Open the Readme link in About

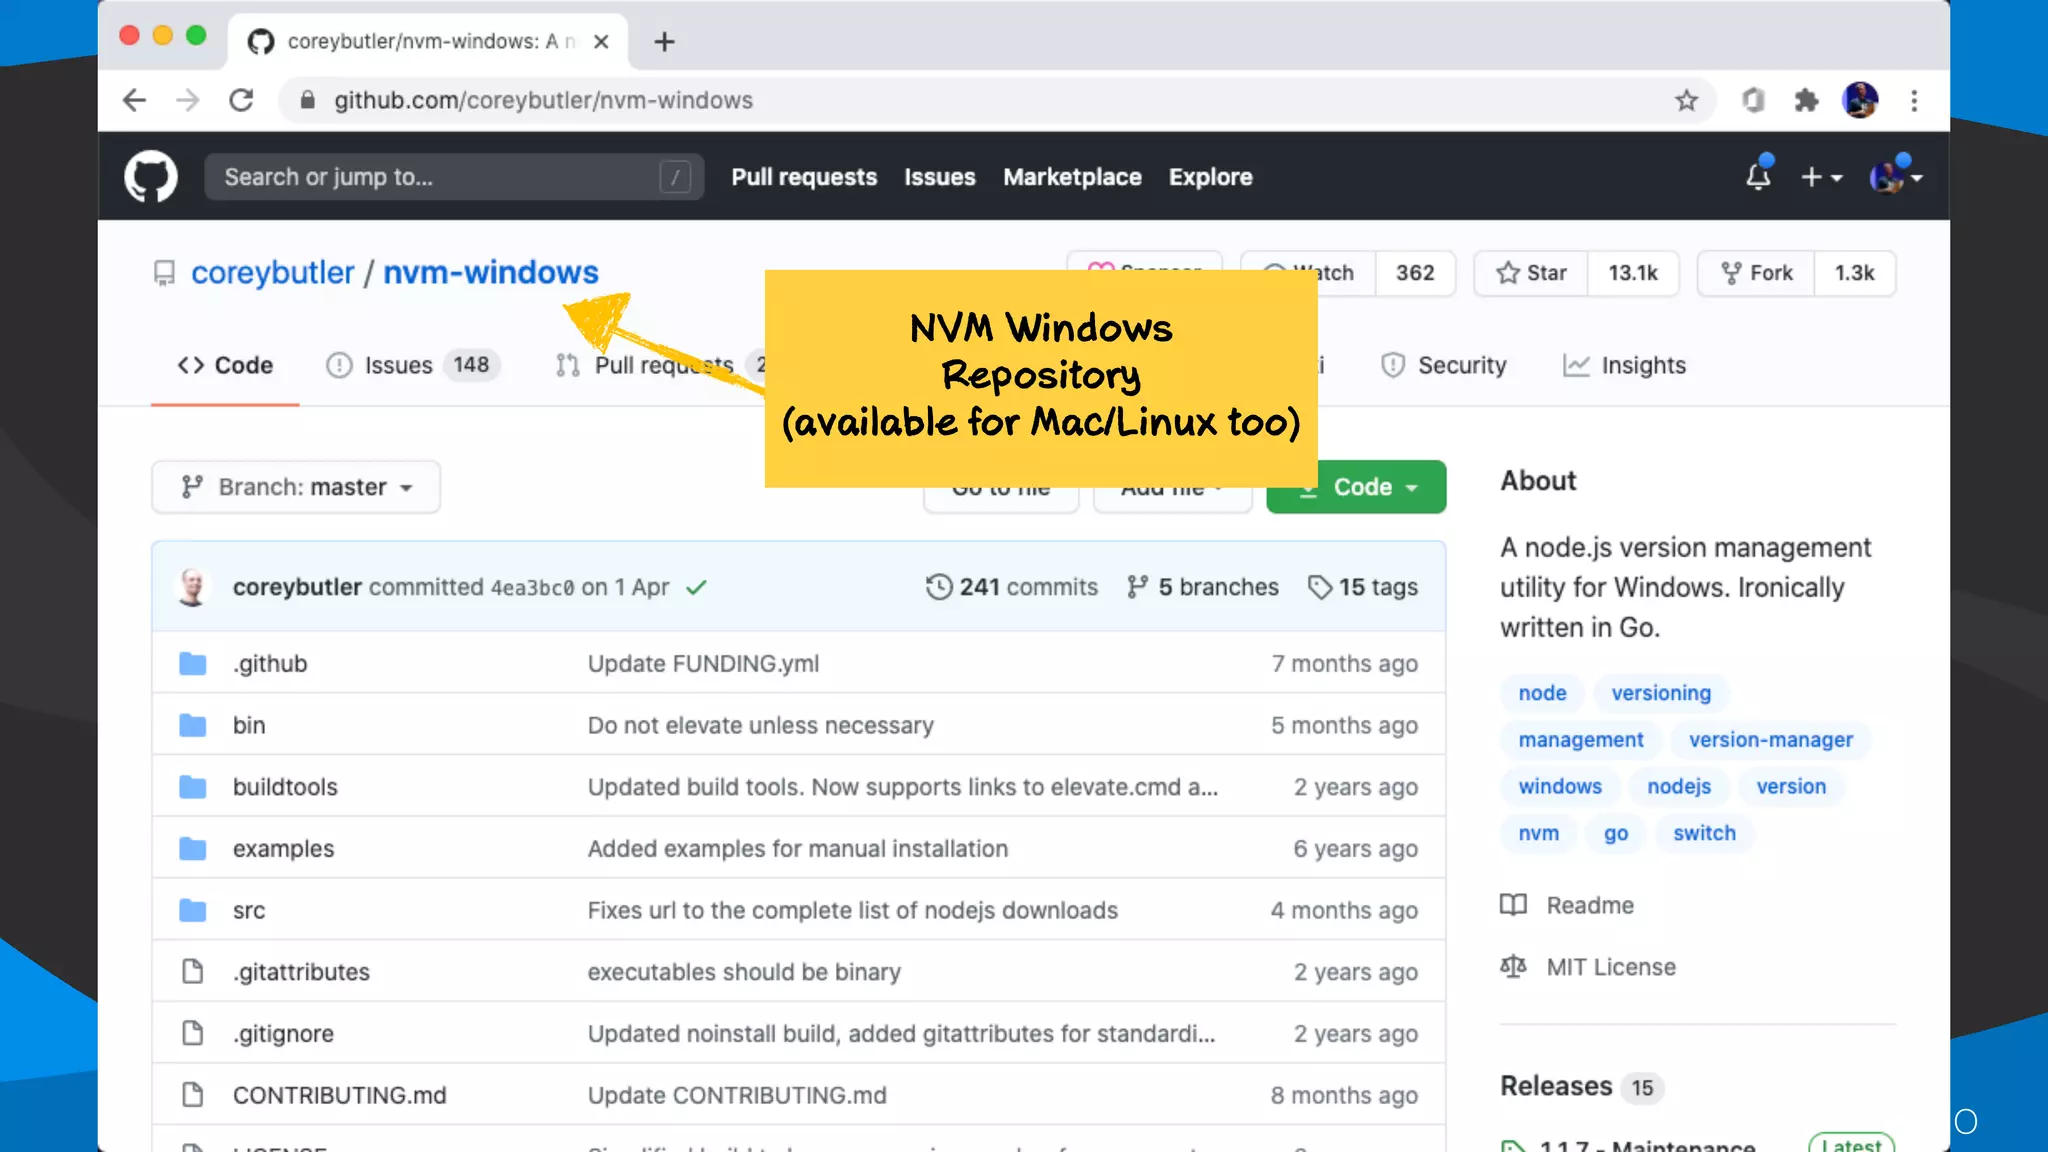tap(1589, 905)
